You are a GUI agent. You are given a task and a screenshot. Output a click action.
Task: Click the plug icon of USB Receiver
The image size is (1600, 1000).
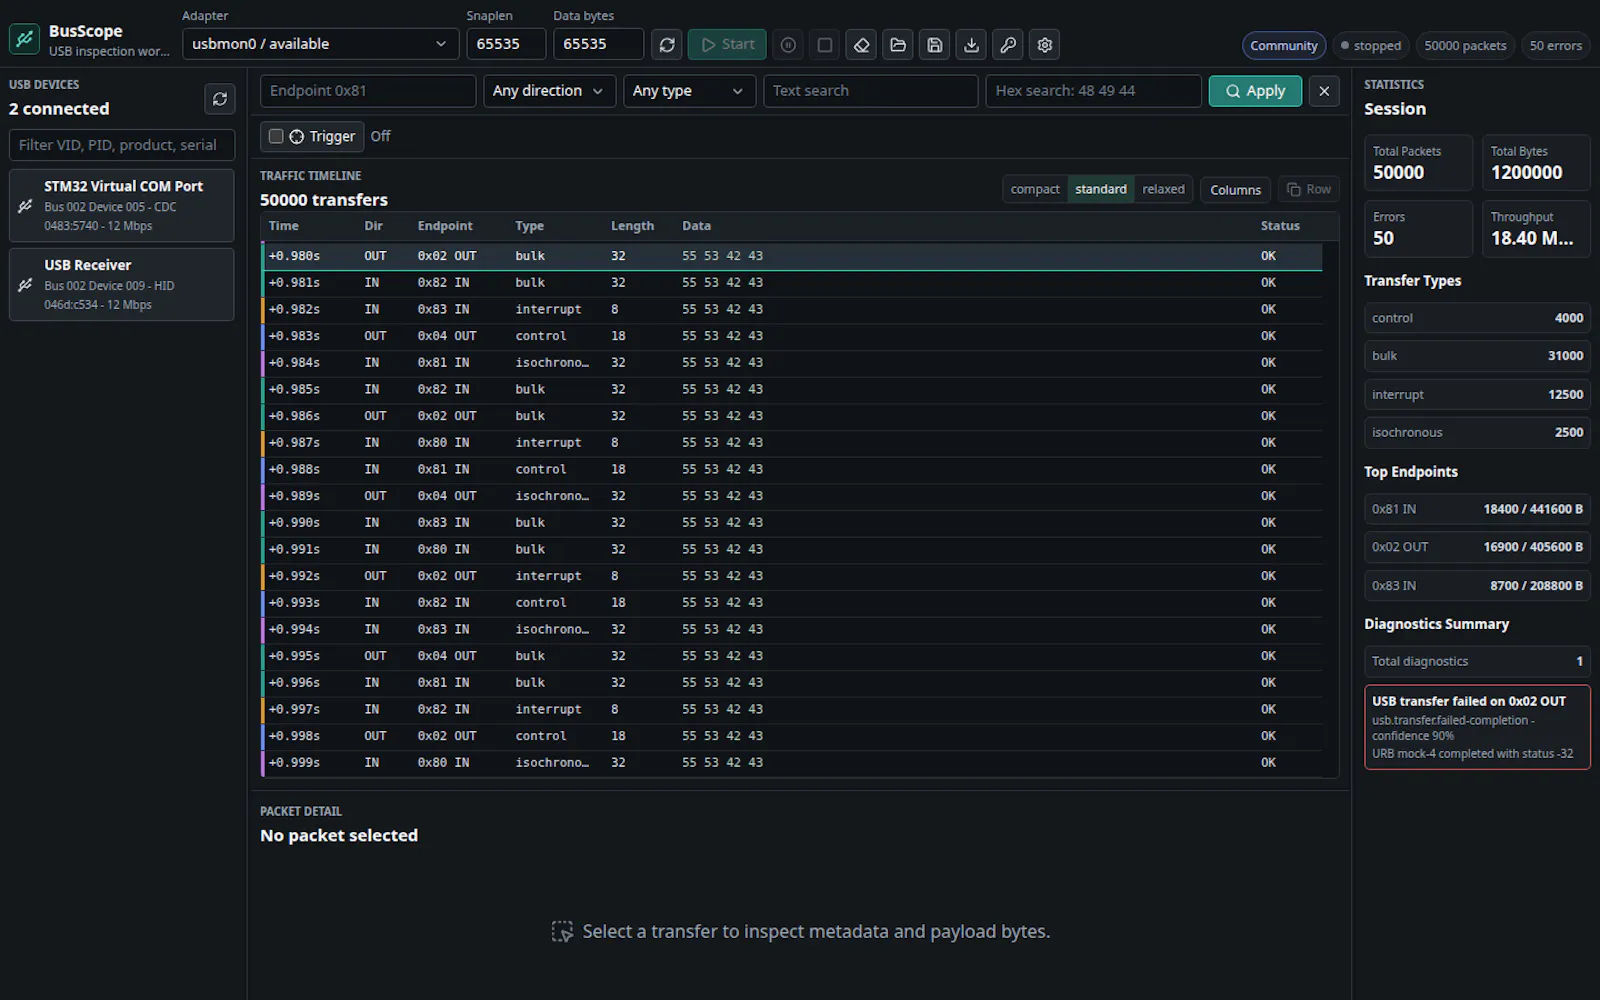point(26,285)
